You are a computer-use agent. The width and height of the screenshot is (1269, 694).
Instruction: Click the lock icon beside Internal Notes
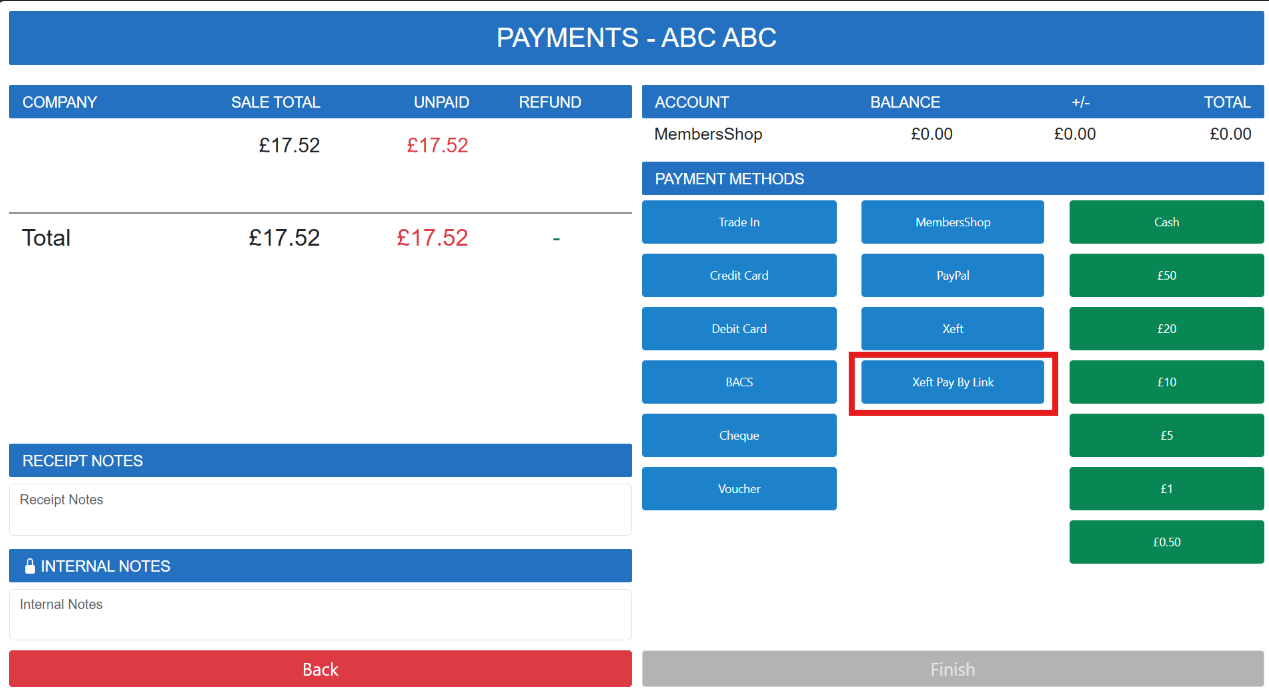(29, 566)
